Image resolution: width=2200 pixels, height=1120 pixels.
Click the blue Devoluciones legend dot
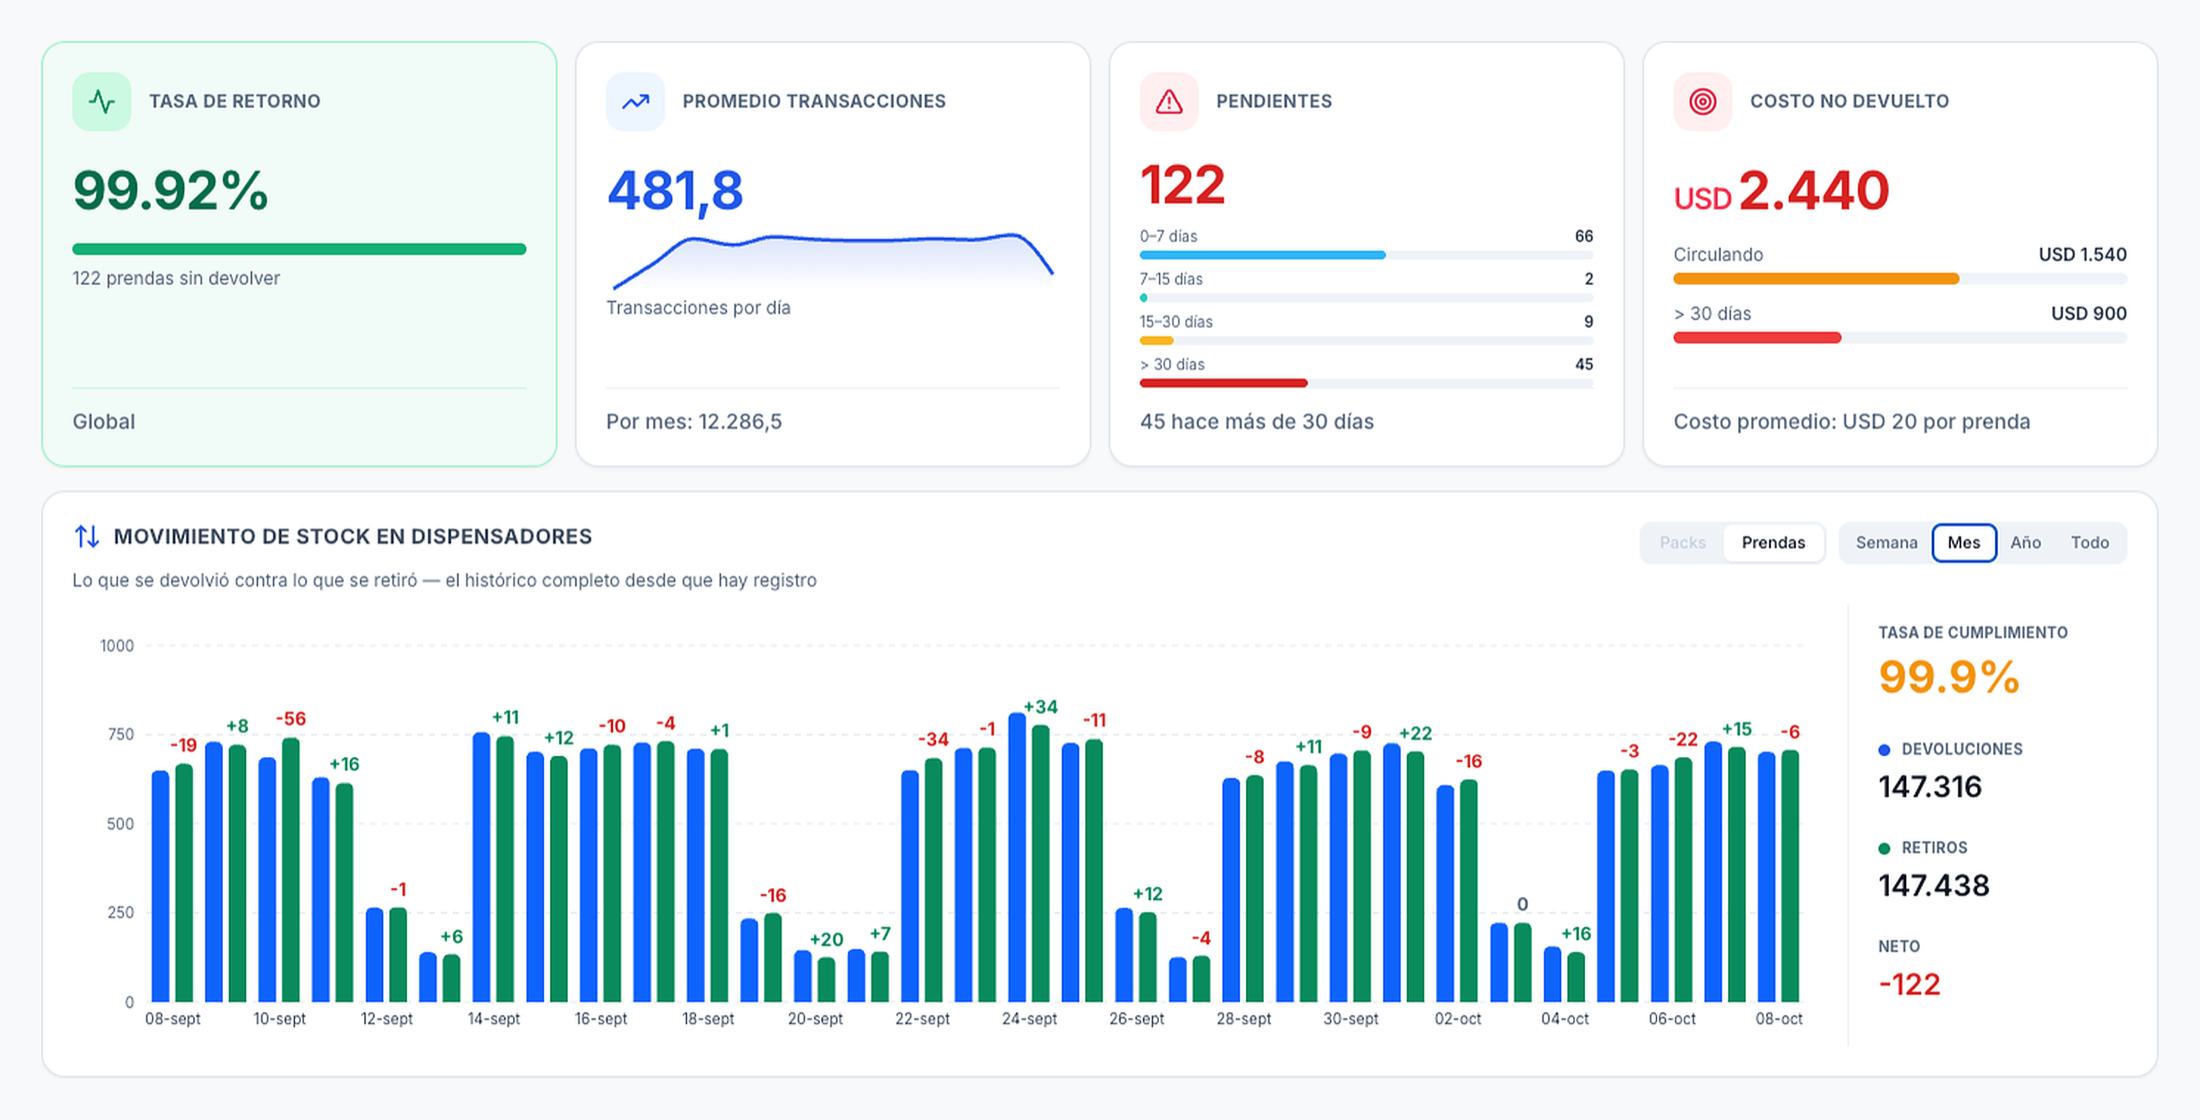1884,750
